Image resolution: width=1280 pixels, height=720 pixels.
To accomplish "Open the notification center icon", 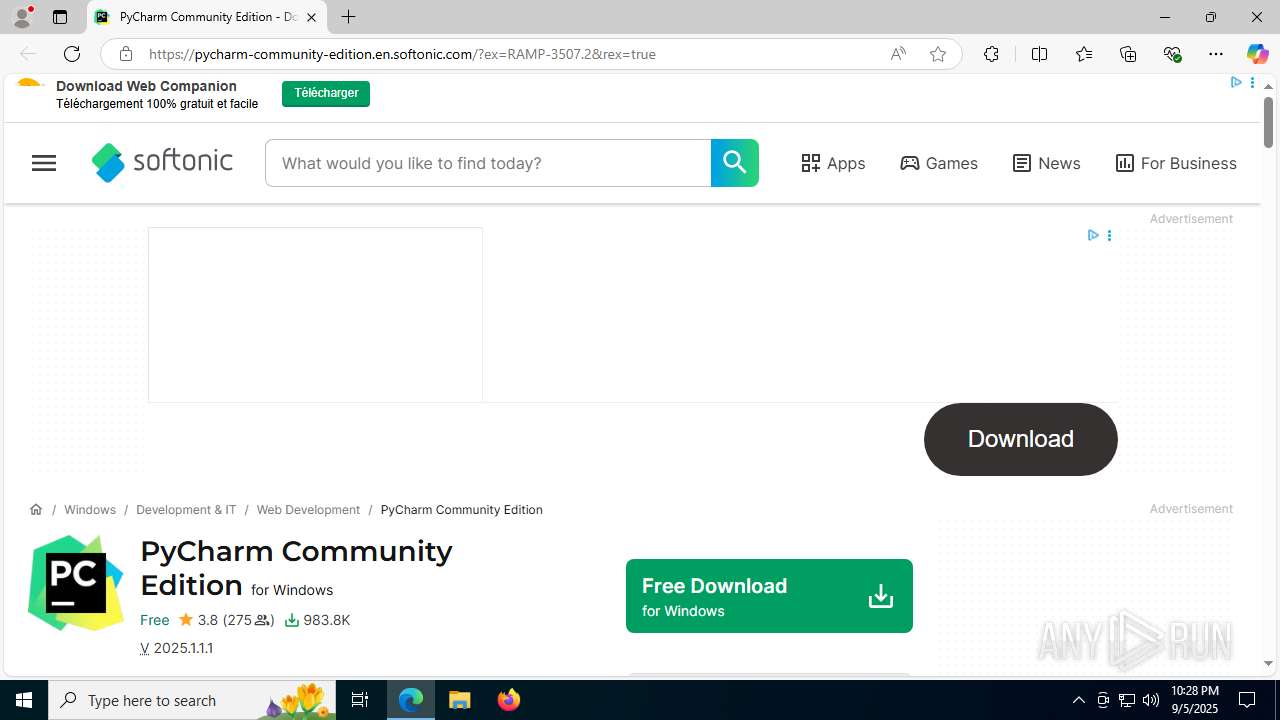I will pyautogui.click(x=1247, y=700).
